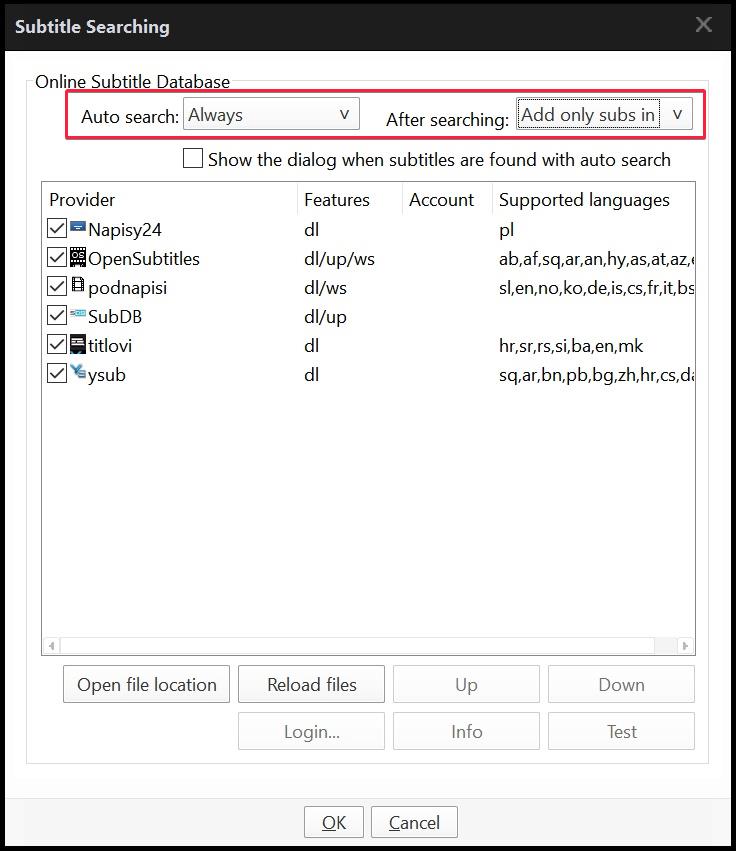Click the Info button

[x=466, y=731]
